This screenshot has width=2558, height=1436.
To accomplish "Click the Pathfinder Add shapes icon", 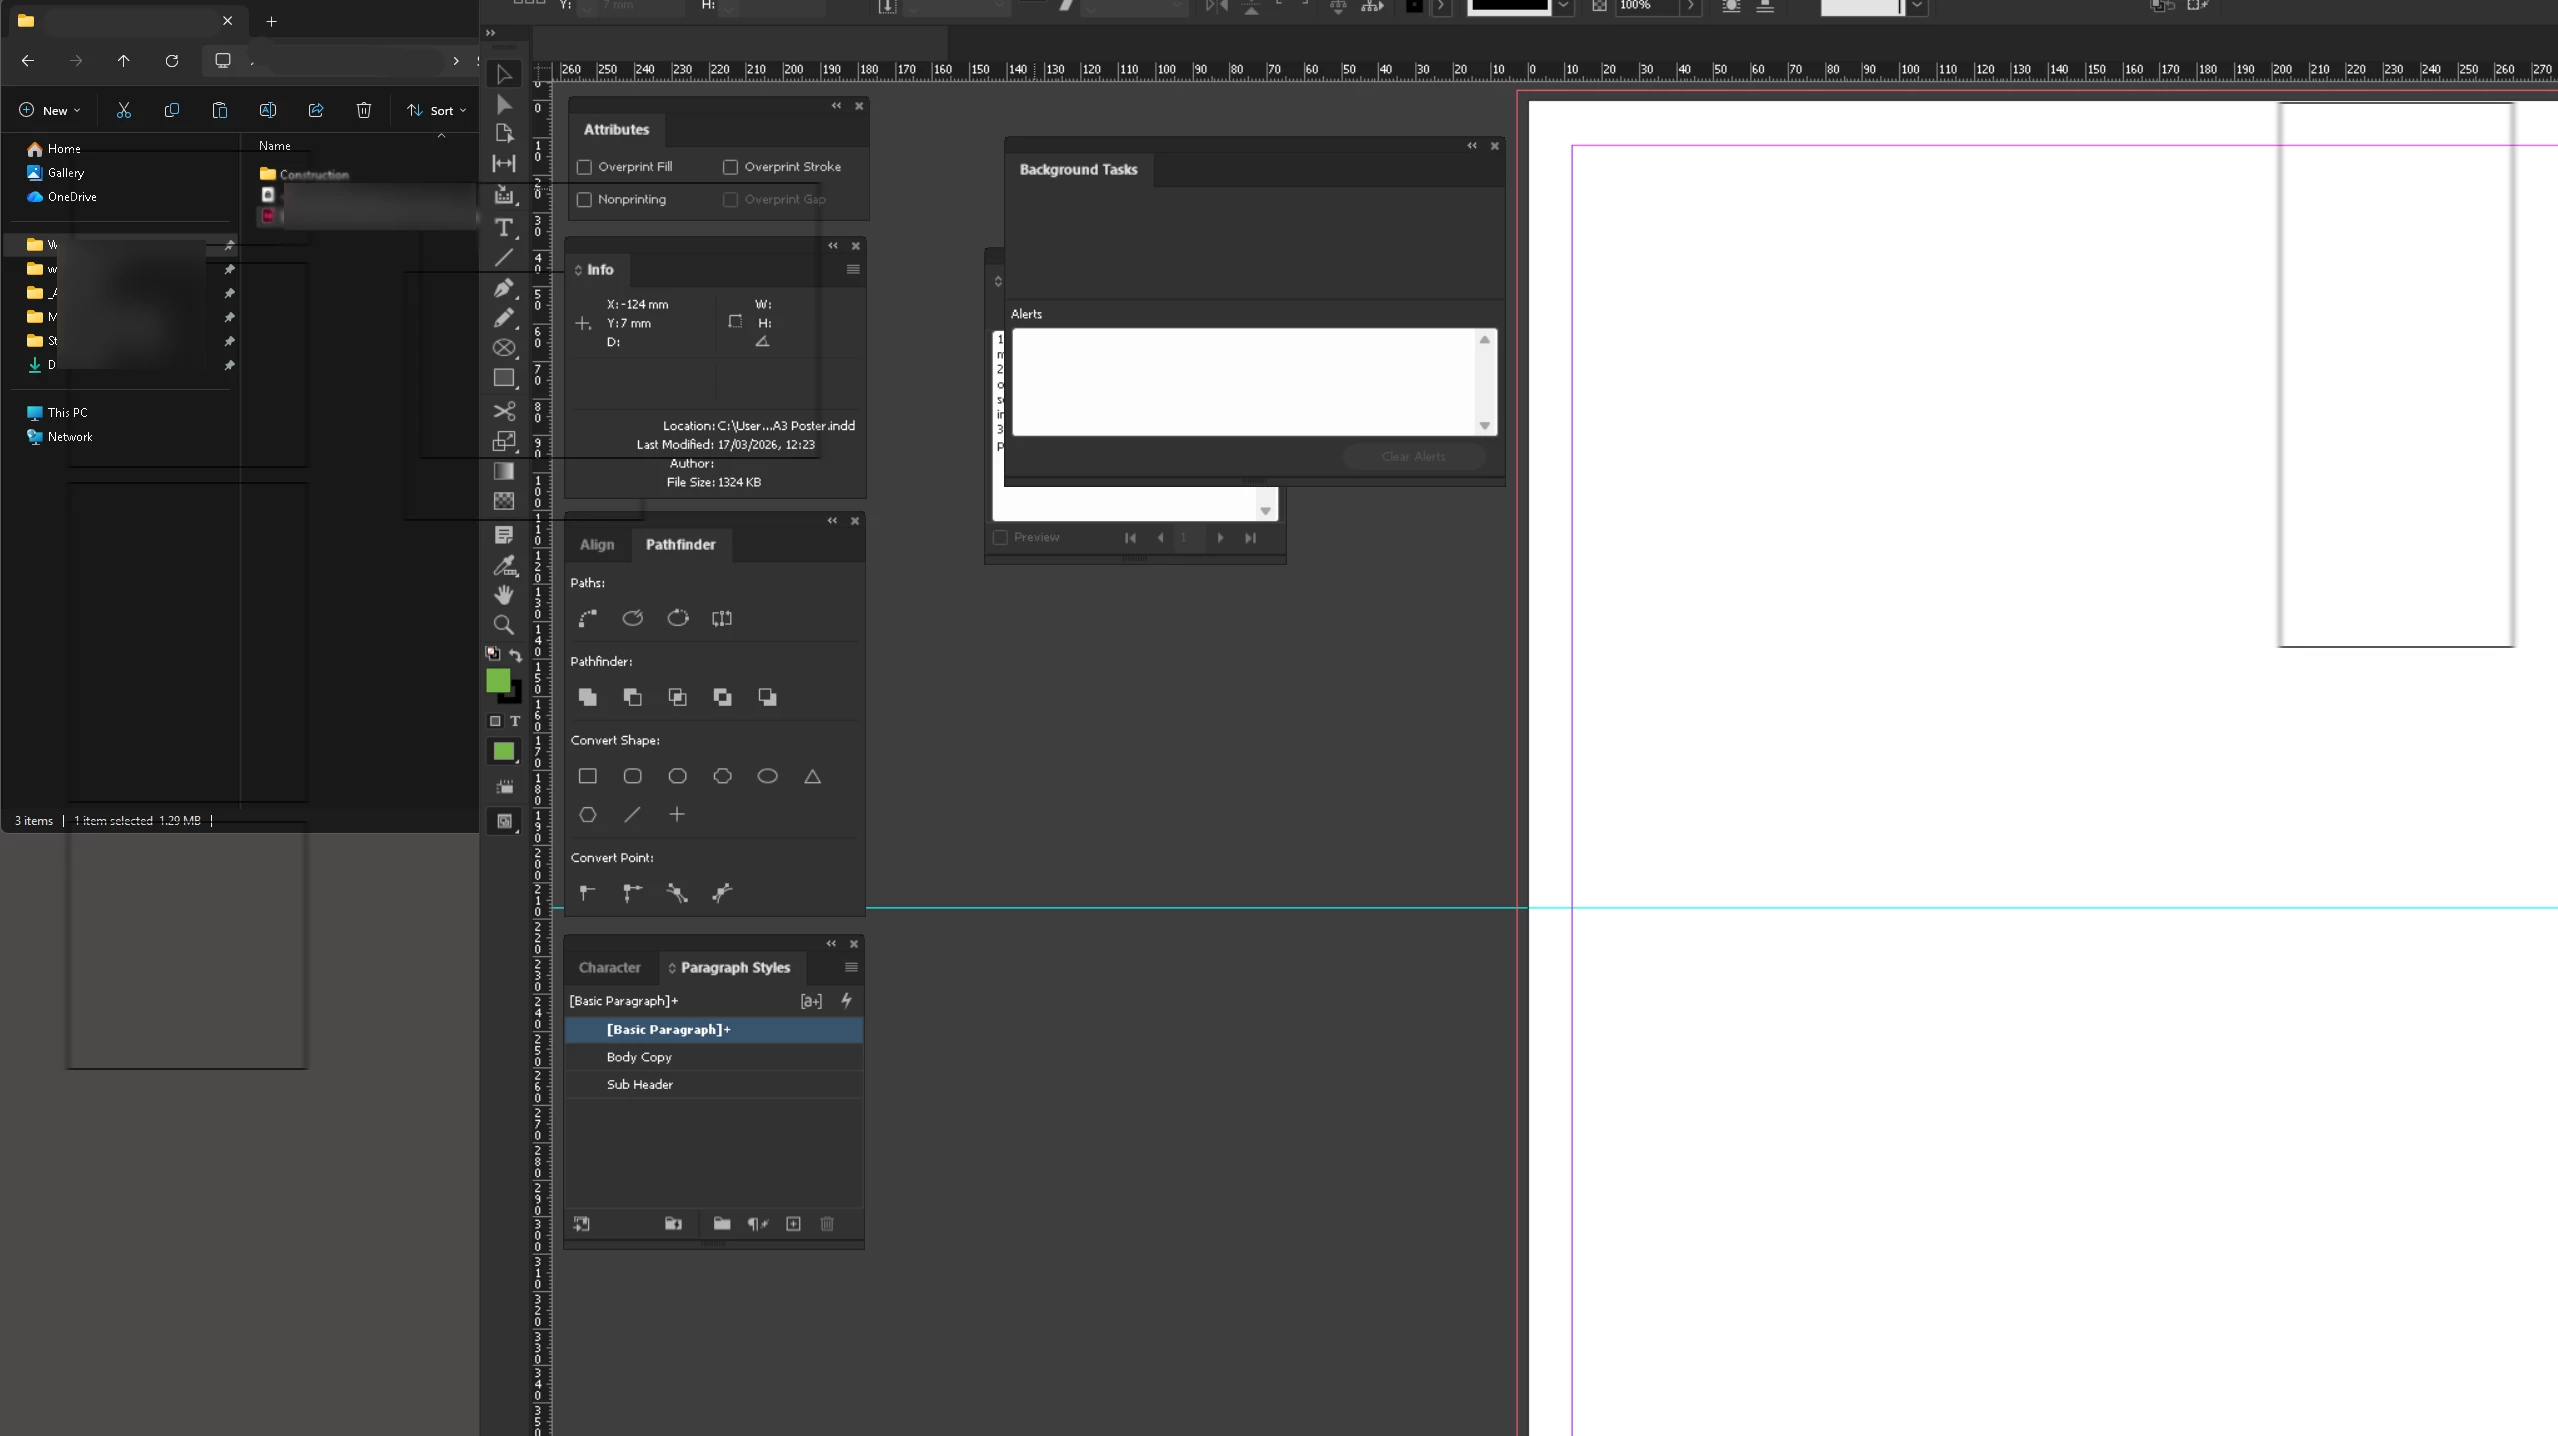I will pyautogui.click(x=588, y=697).
